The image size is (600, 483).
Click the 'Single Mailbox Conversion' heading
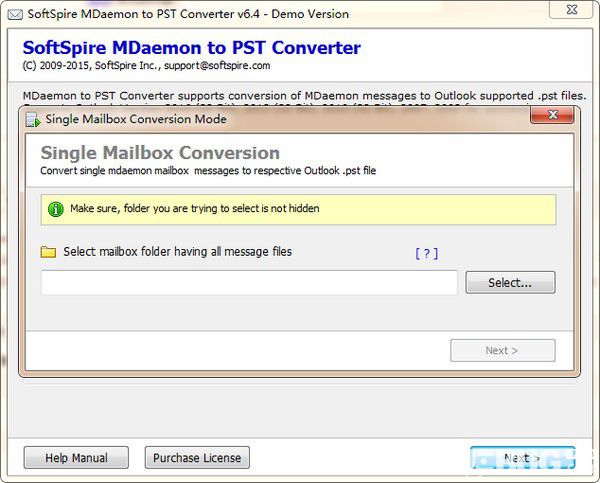click(160, 153)
